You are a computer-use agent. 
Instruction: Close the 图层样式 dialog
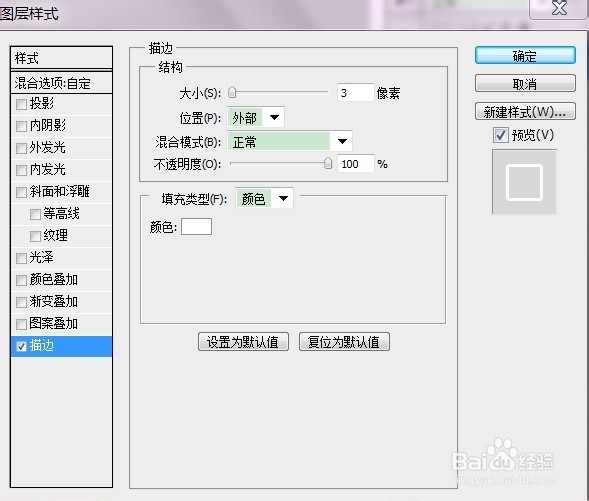(x=559, y=8)
